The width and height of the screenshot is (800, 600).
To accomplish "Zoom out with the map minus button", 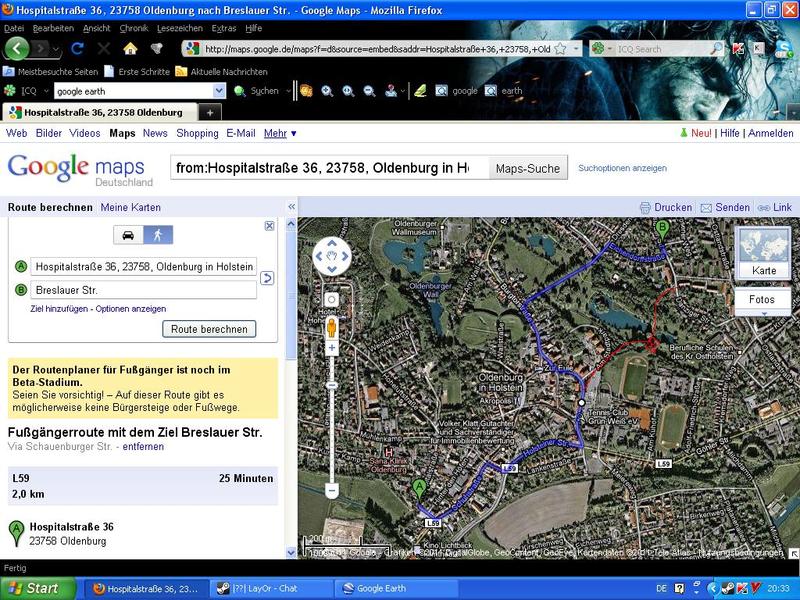I will [332, 491].
